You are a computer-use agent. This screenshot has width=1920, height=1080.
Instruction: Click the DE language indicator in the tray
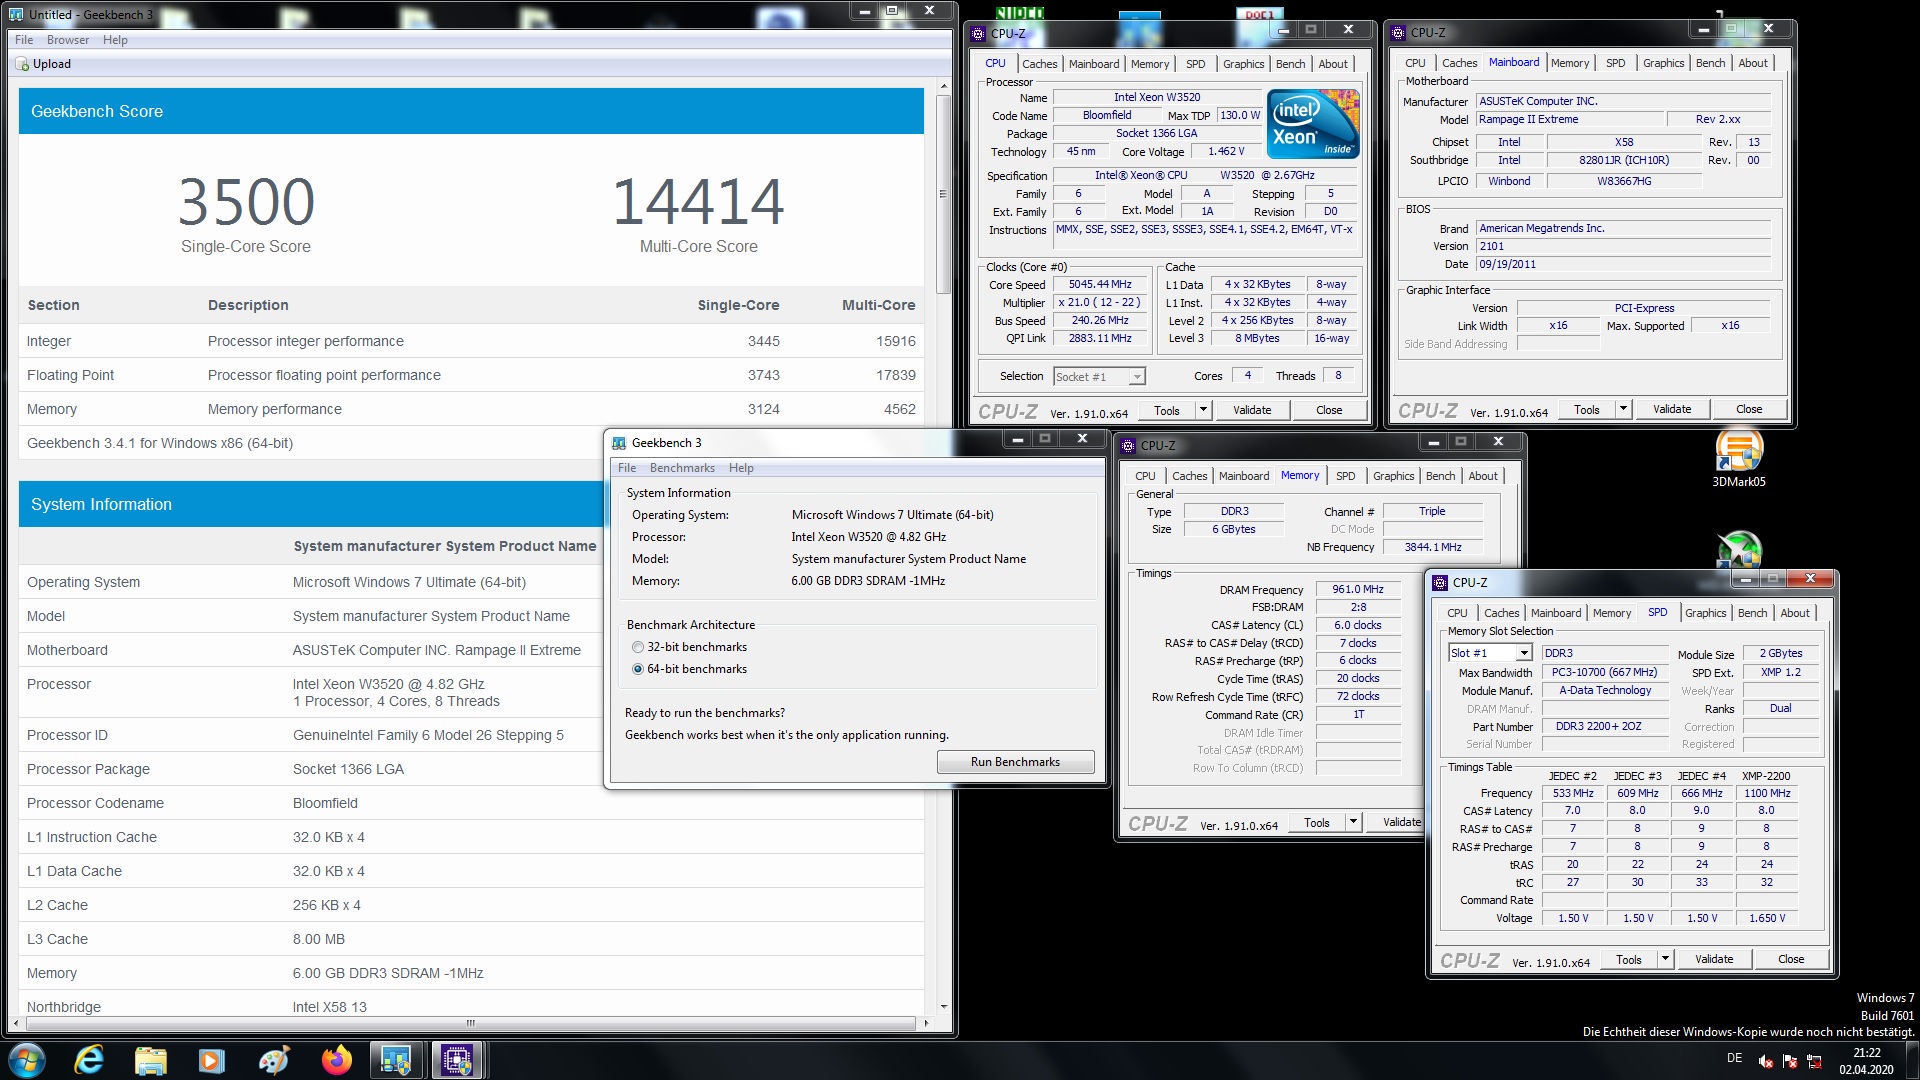(x=1735, y=1059)
